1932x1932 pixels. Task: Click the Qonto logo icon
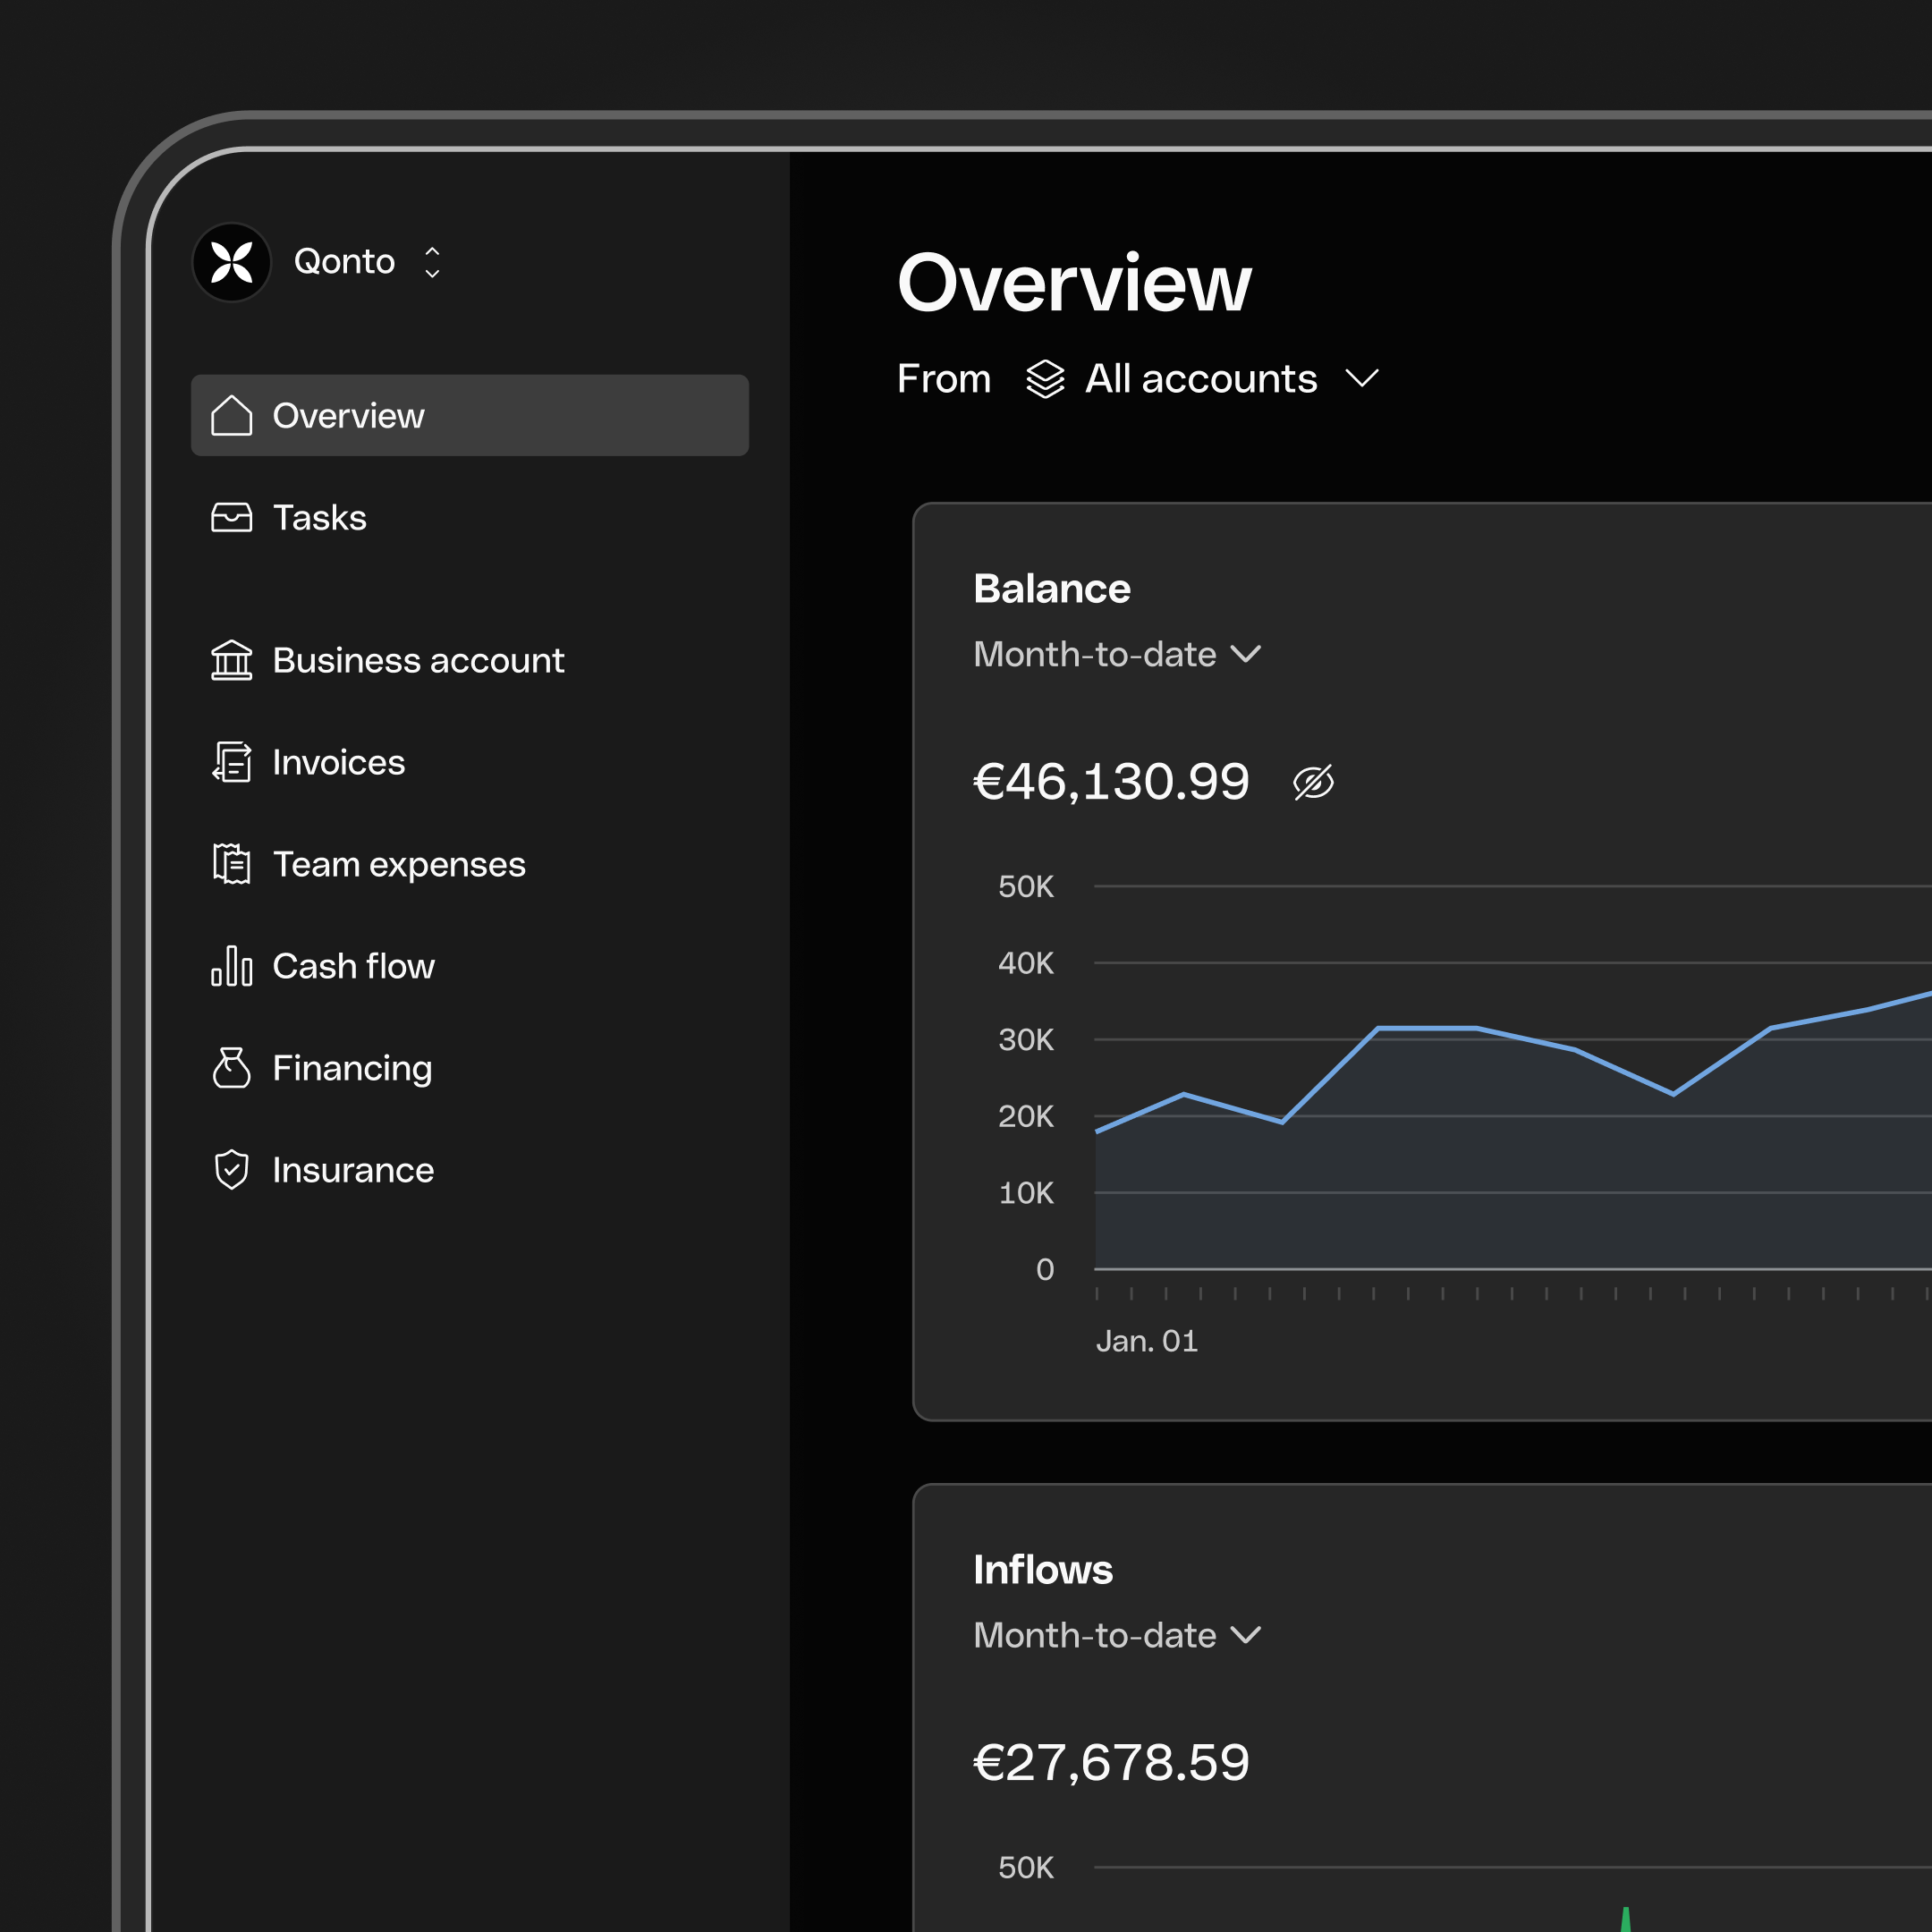click(231, 262)
